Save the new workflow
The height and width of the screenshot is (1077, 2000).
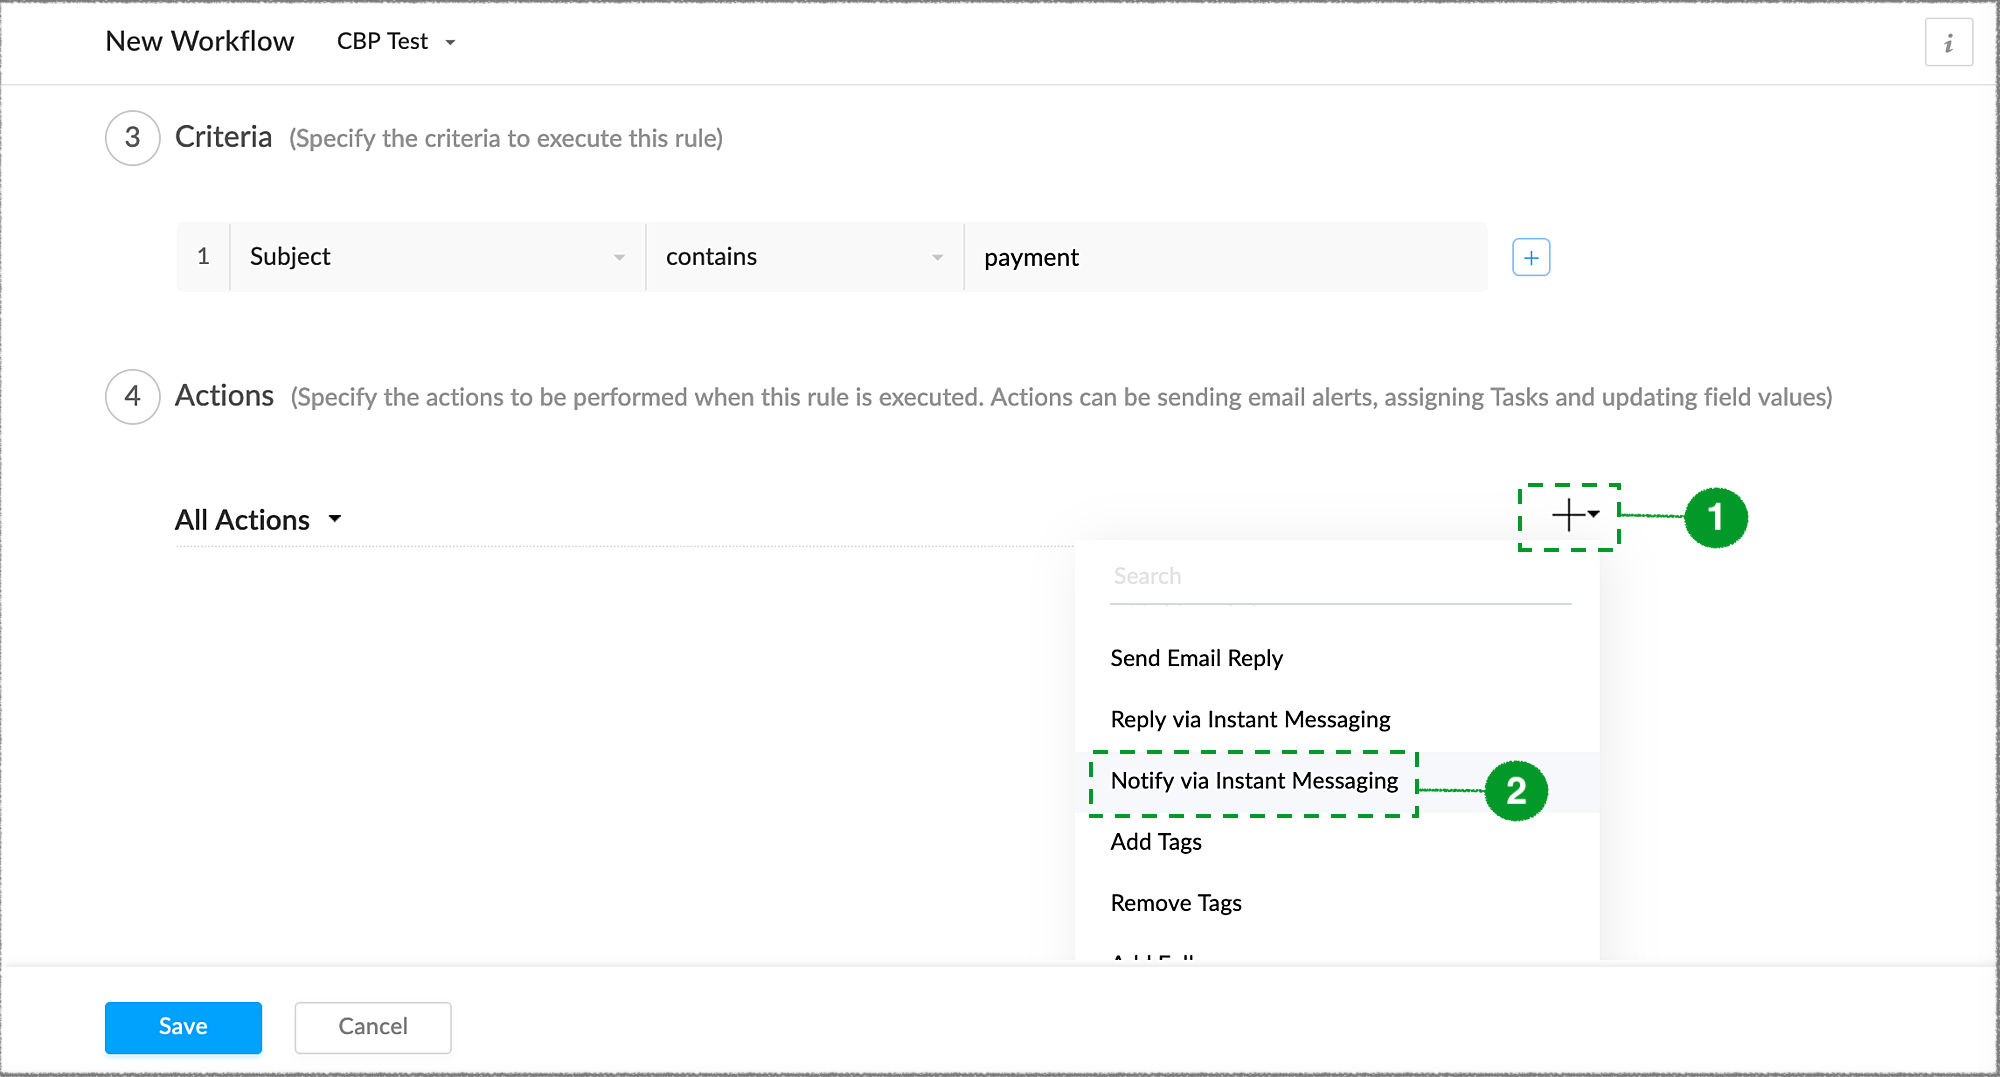tap(183, 1027)
